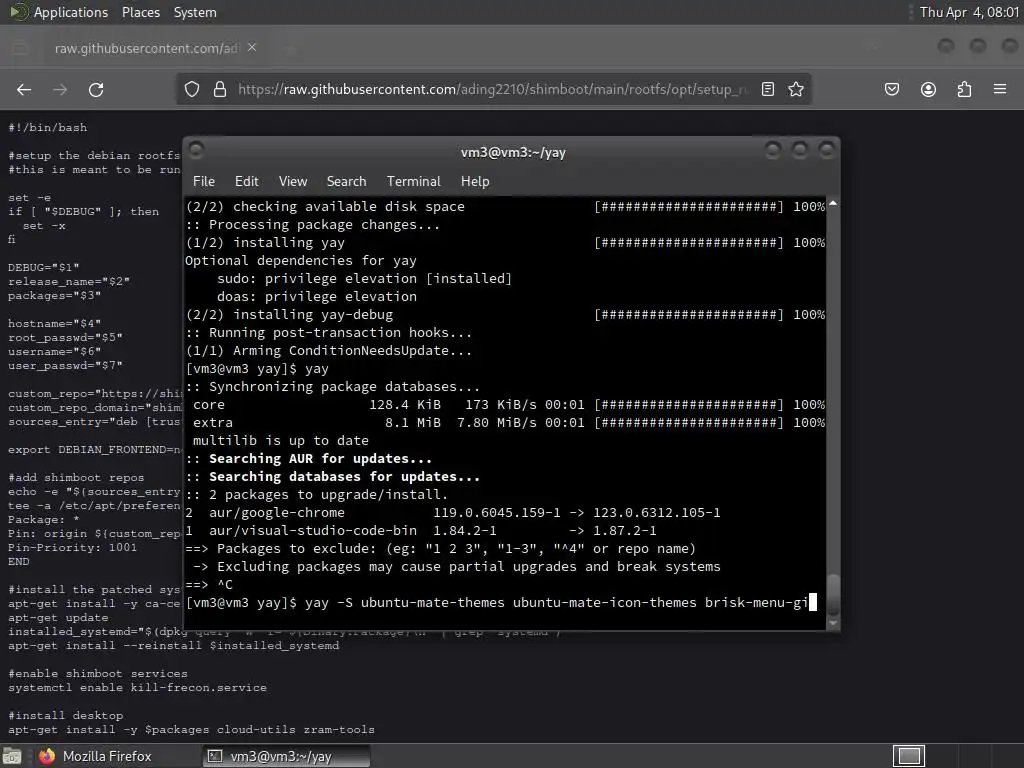Open the System panel menu
This screenshot has width=1024, height=768.
[195, 12]
